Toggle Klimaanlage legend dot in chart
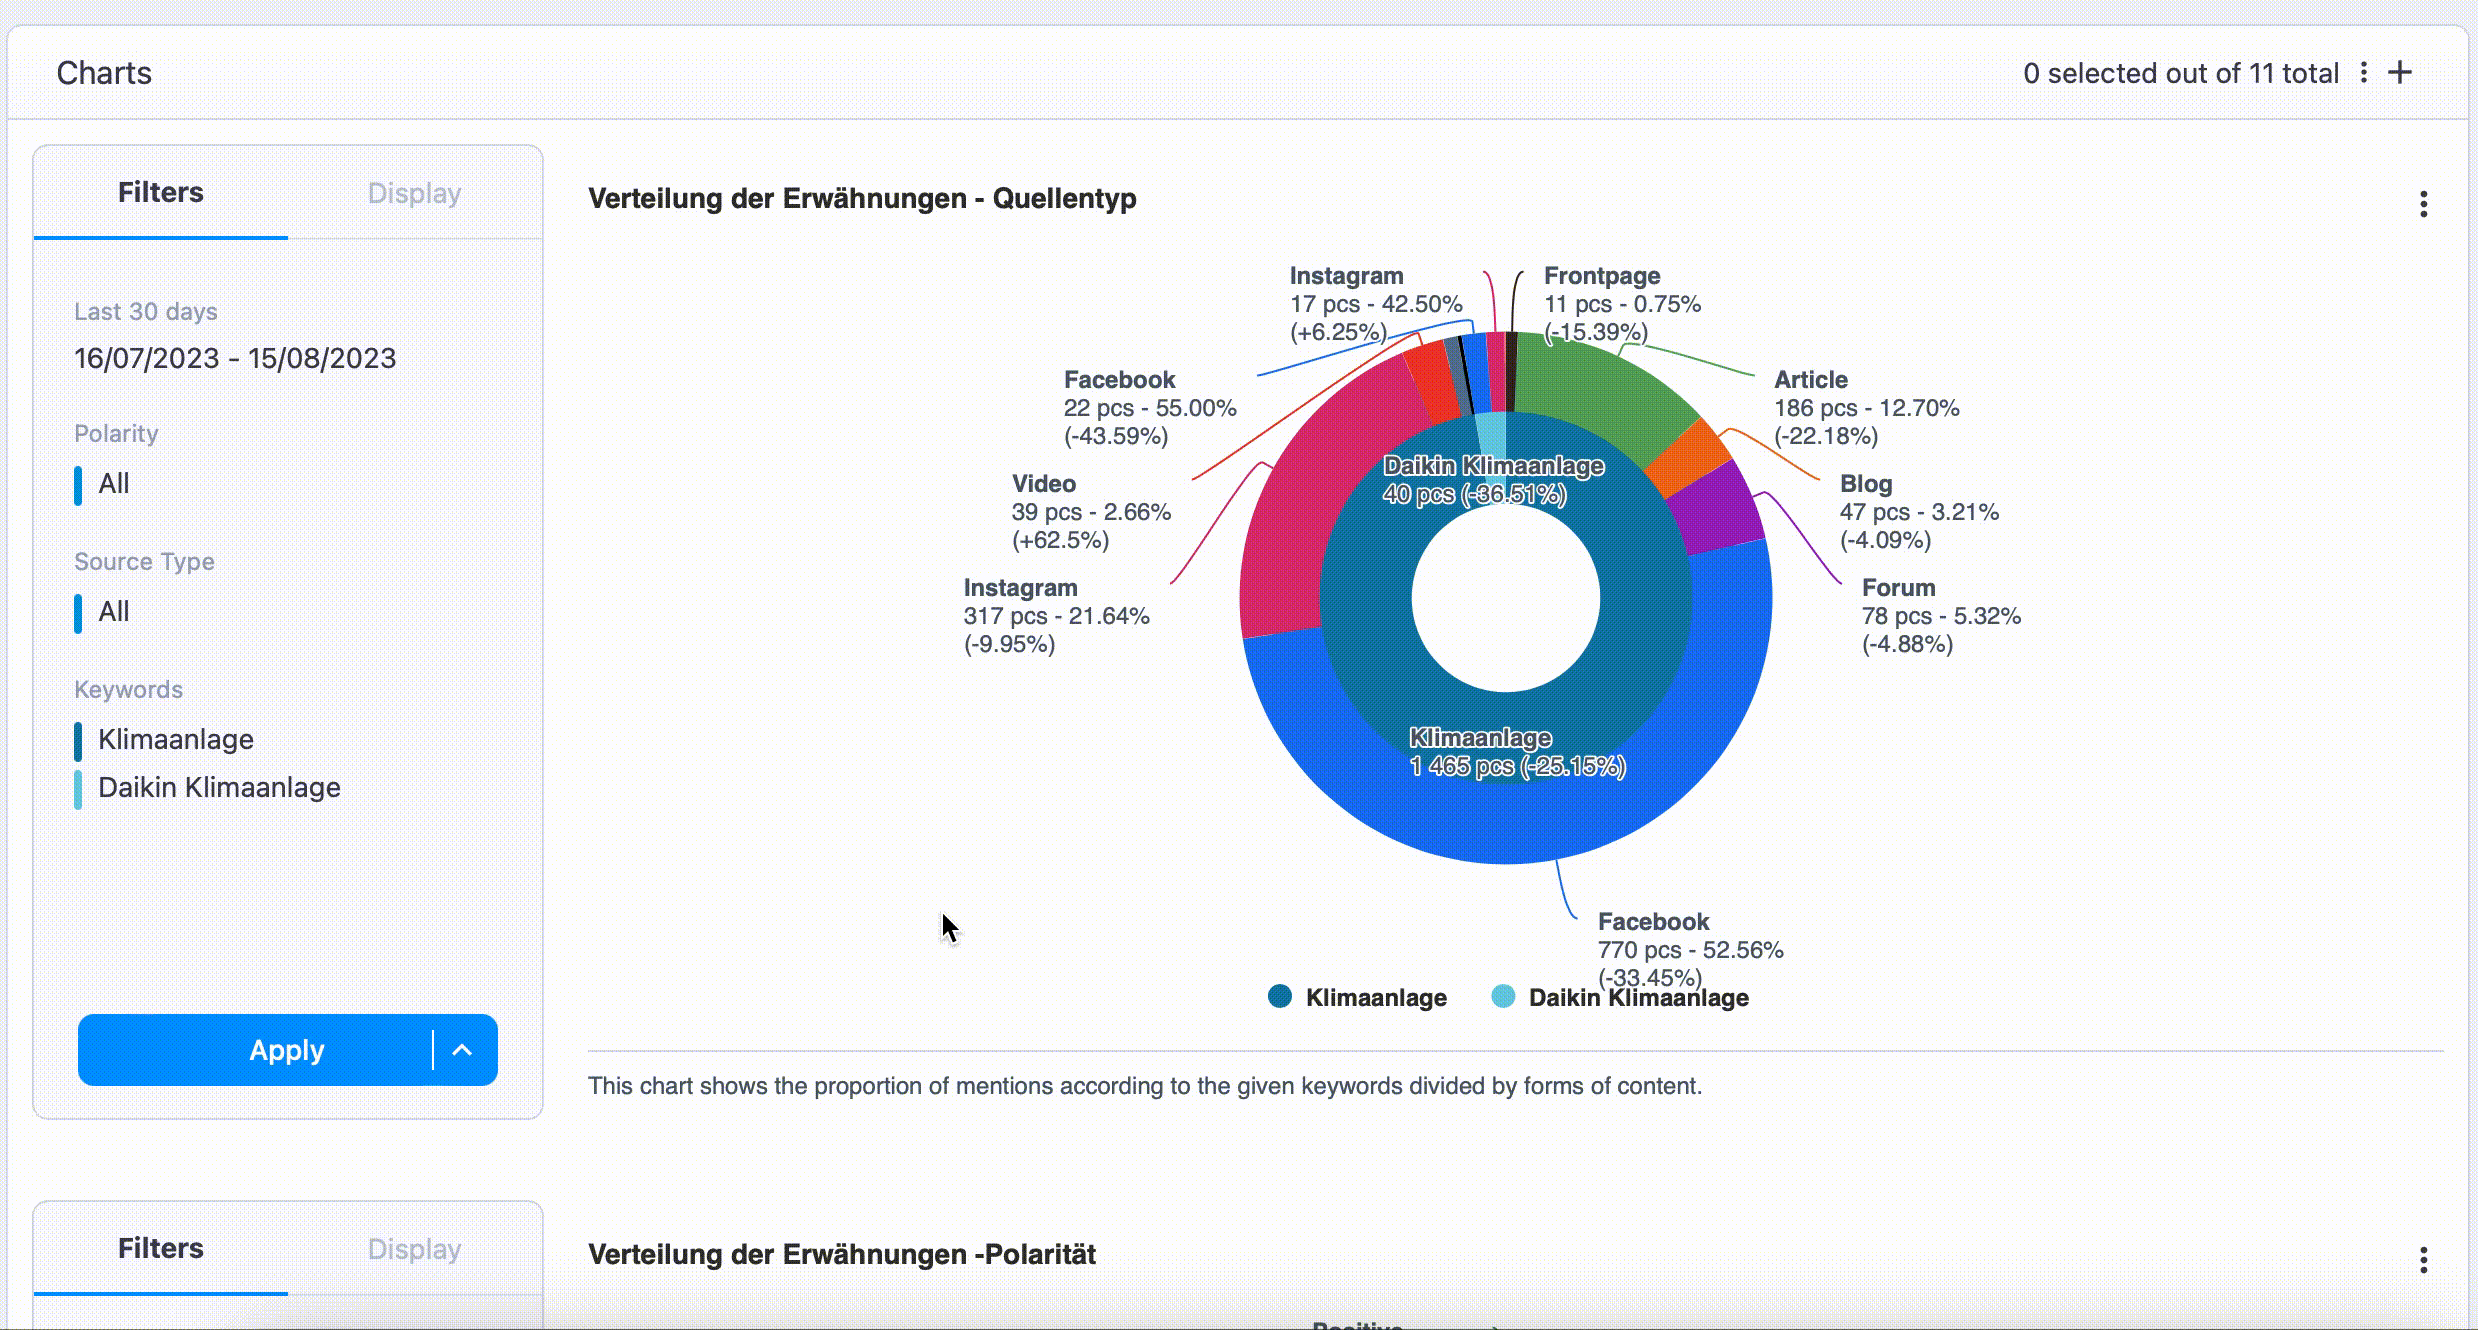The width and height of the screenshot is (2478, 1330). click(x=1279, y=996)
